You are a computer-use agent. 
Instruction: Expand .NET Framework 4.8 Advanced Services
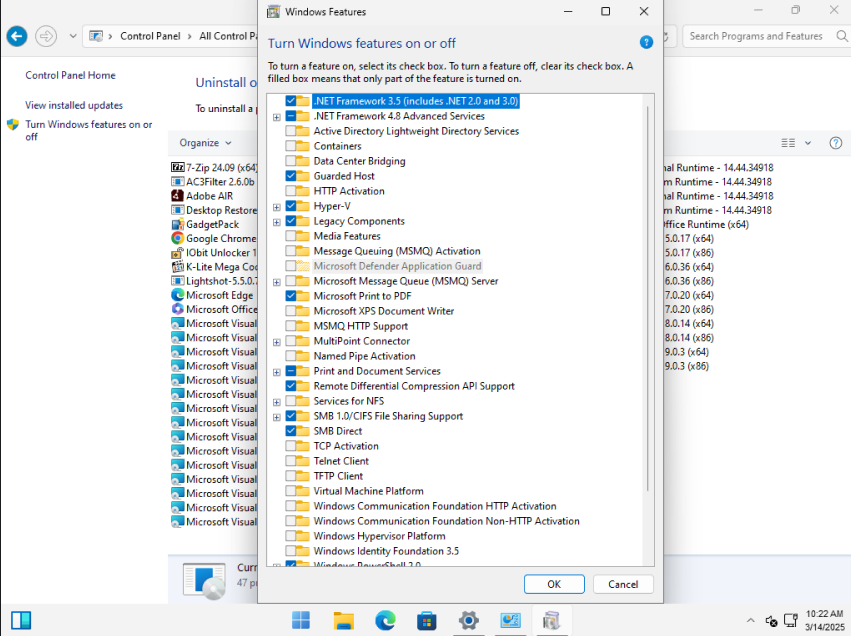click(277, 117)
